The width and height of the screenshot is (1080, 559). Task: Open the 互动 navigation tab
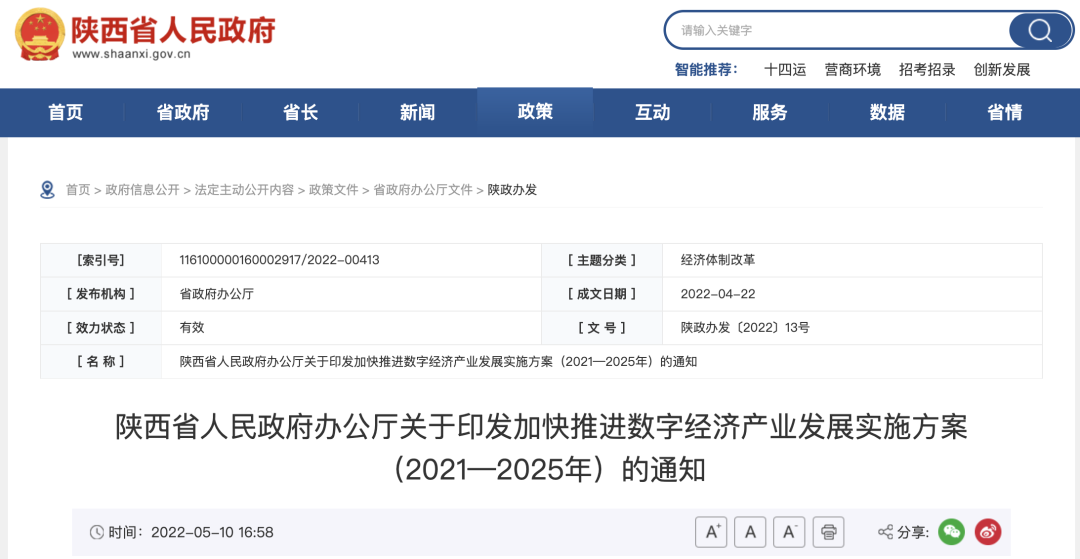(x=652, y=112)
